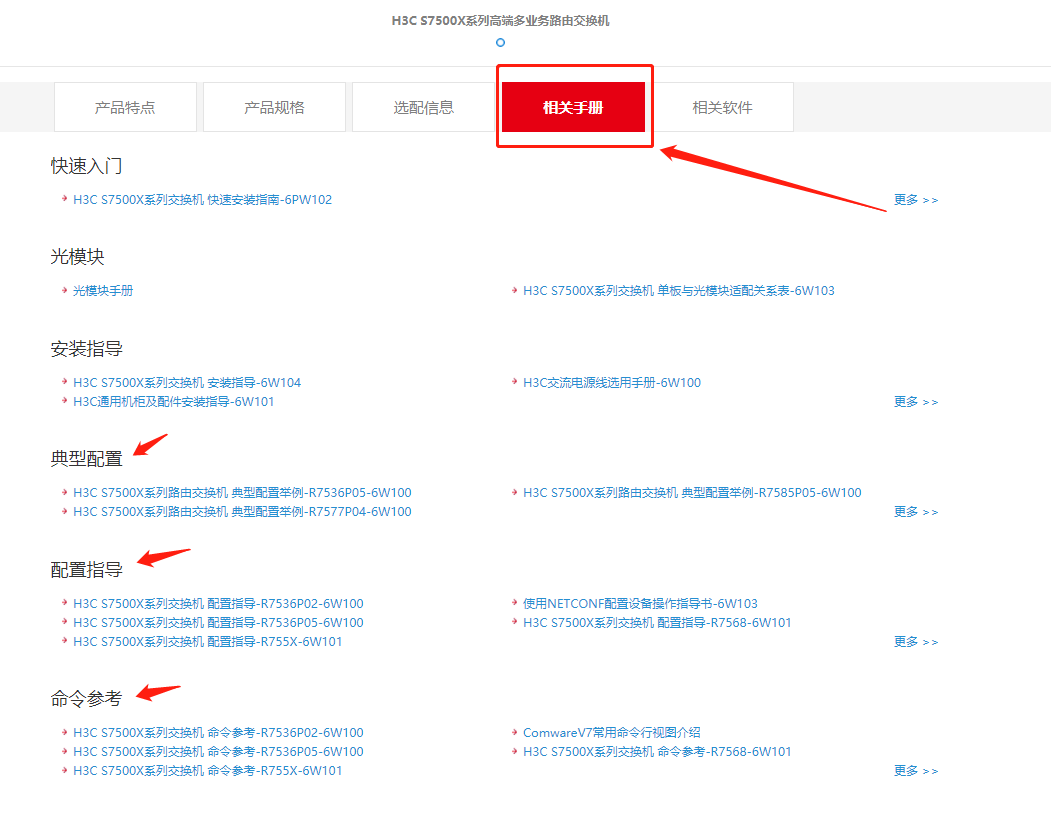The image size is (1051, 819).
Task: Open 典型配置举例-R7577P04-6W100
Action: (x=243, y=511)
